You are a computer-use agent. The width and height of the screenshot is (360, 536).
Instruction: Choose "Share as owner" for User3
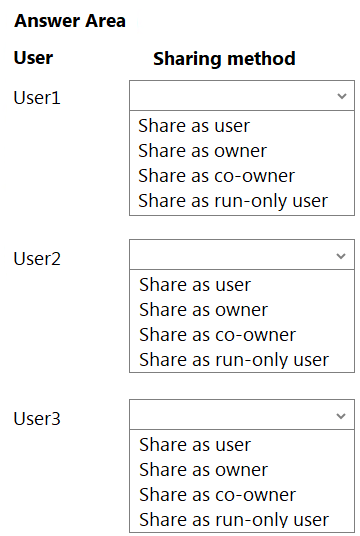(203, 469)
